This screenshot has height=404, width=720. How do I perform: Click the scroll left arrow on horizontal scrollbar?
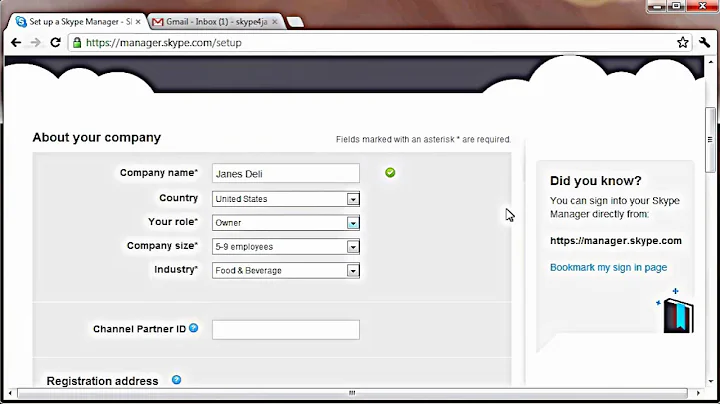point(10,393)
